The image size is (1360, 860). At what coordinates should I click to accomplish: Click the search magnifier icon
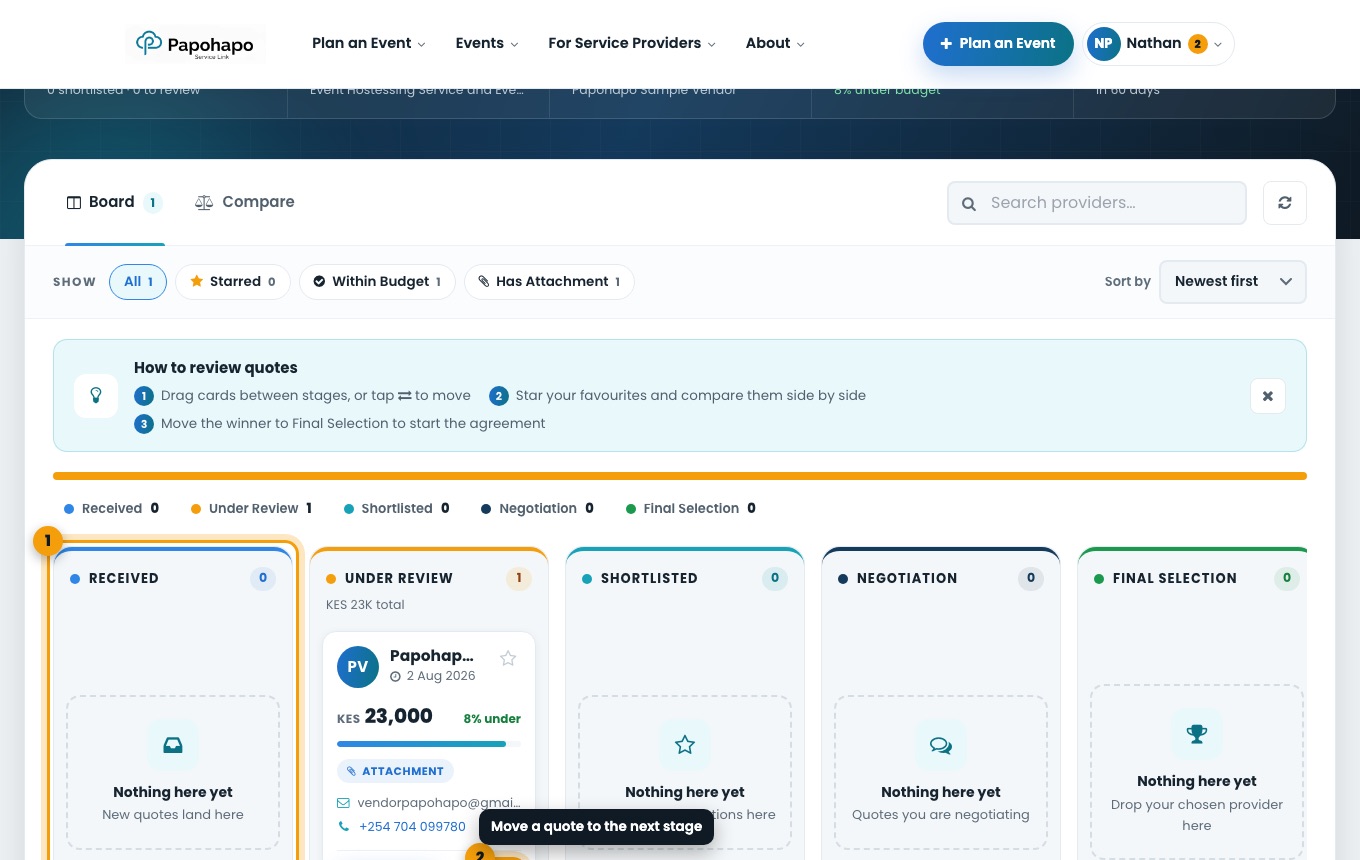[968, 204]
